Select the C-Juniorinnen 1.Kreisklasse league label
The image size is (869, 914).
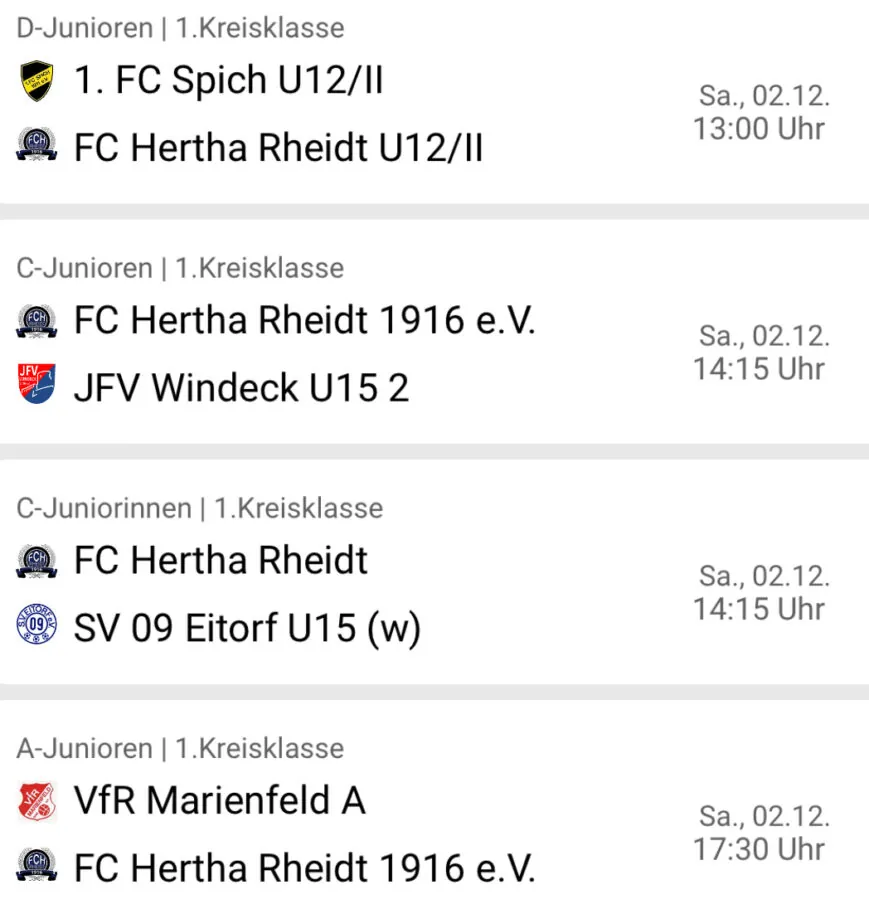pos(200,508)
